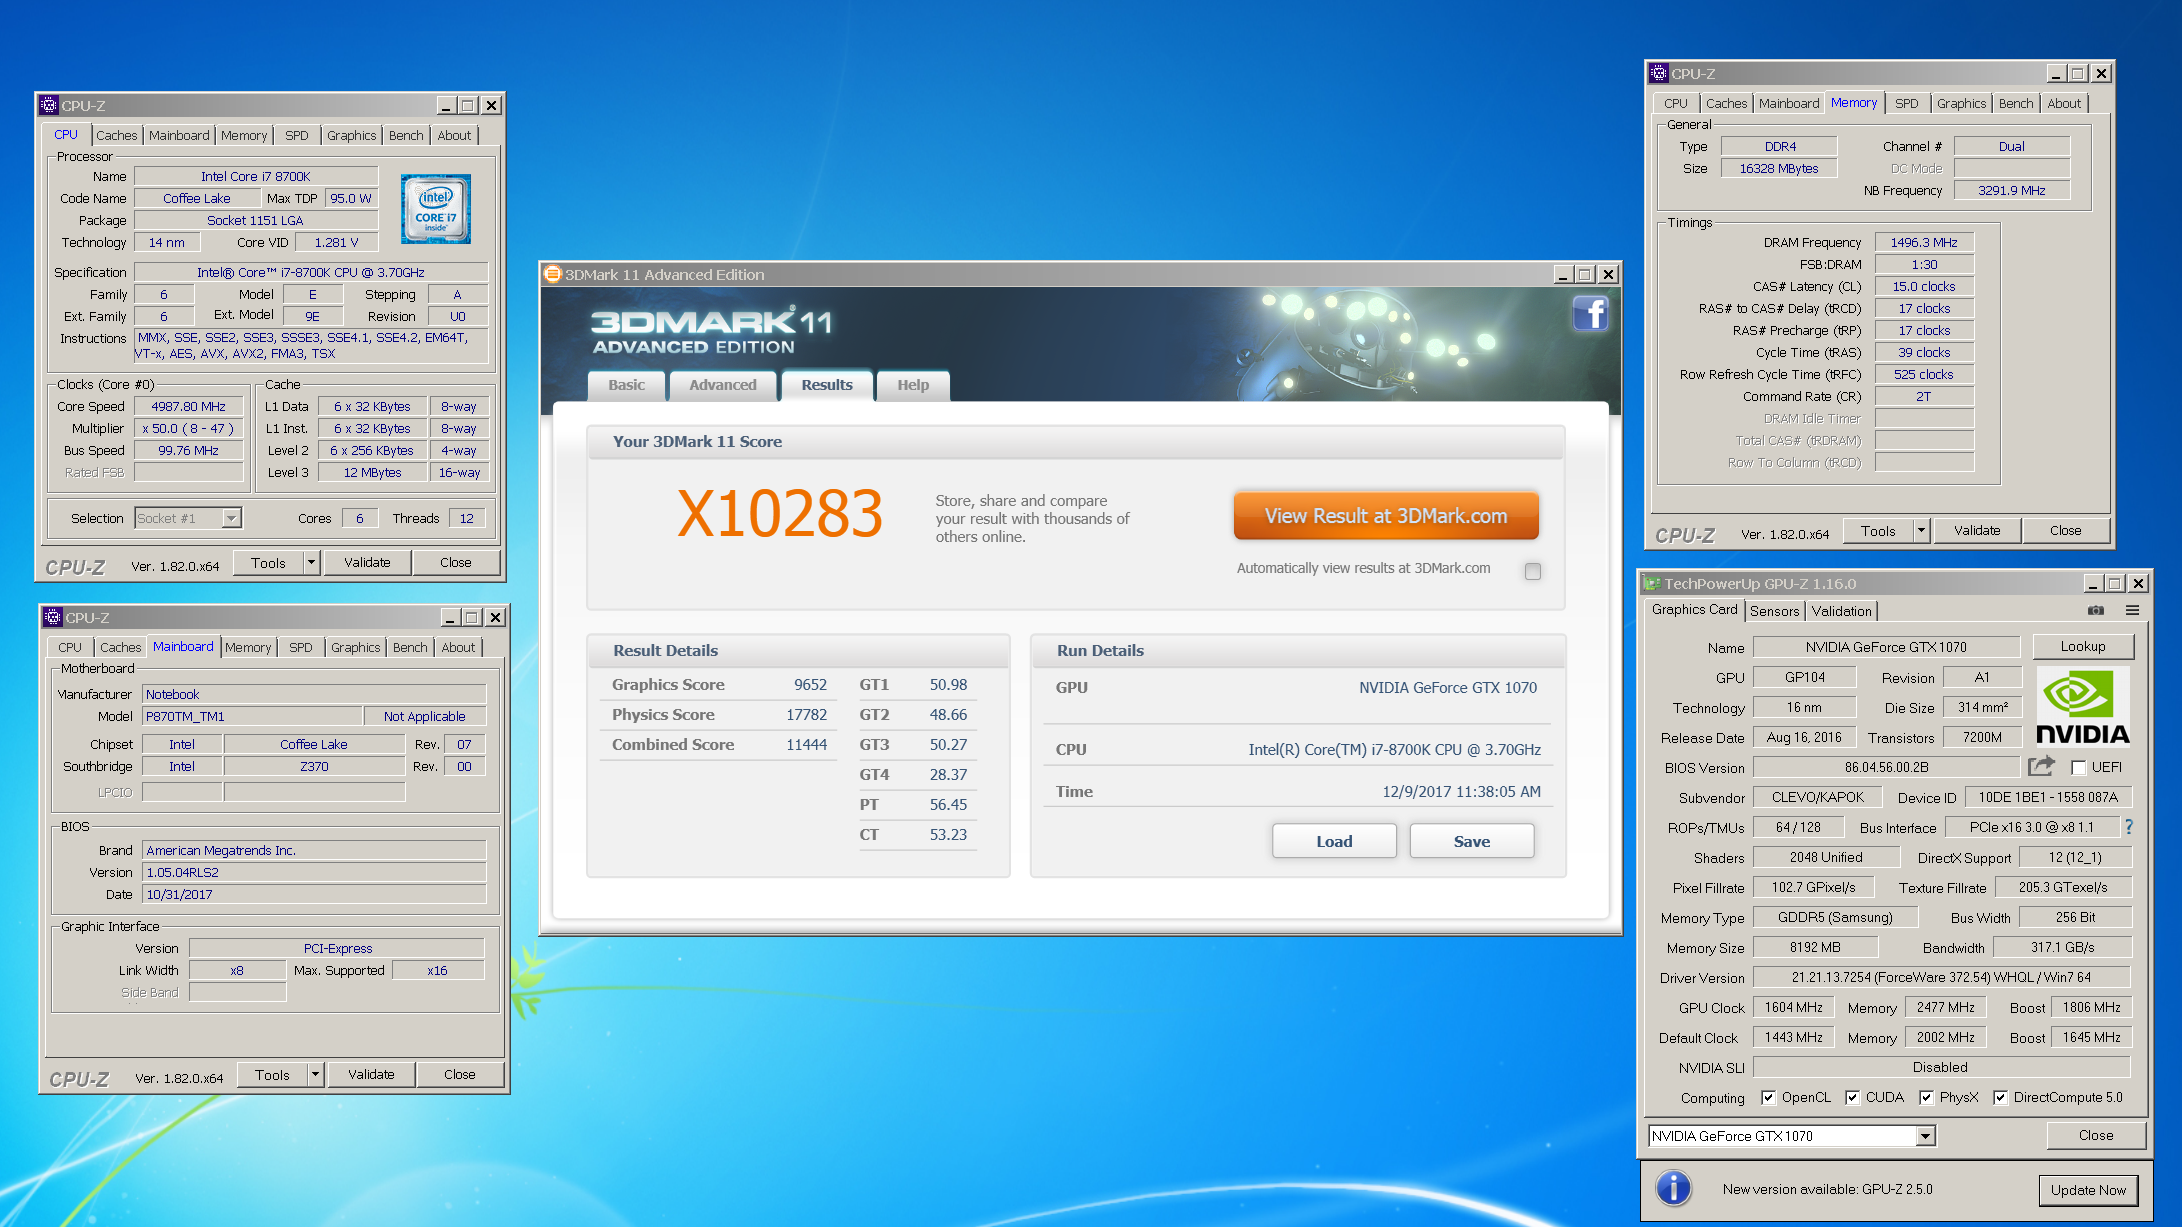The width and height of the screenshot is (2182, 1227).
Task: Click the Physics Score value 17782
Action: click(x=806, y=714)
